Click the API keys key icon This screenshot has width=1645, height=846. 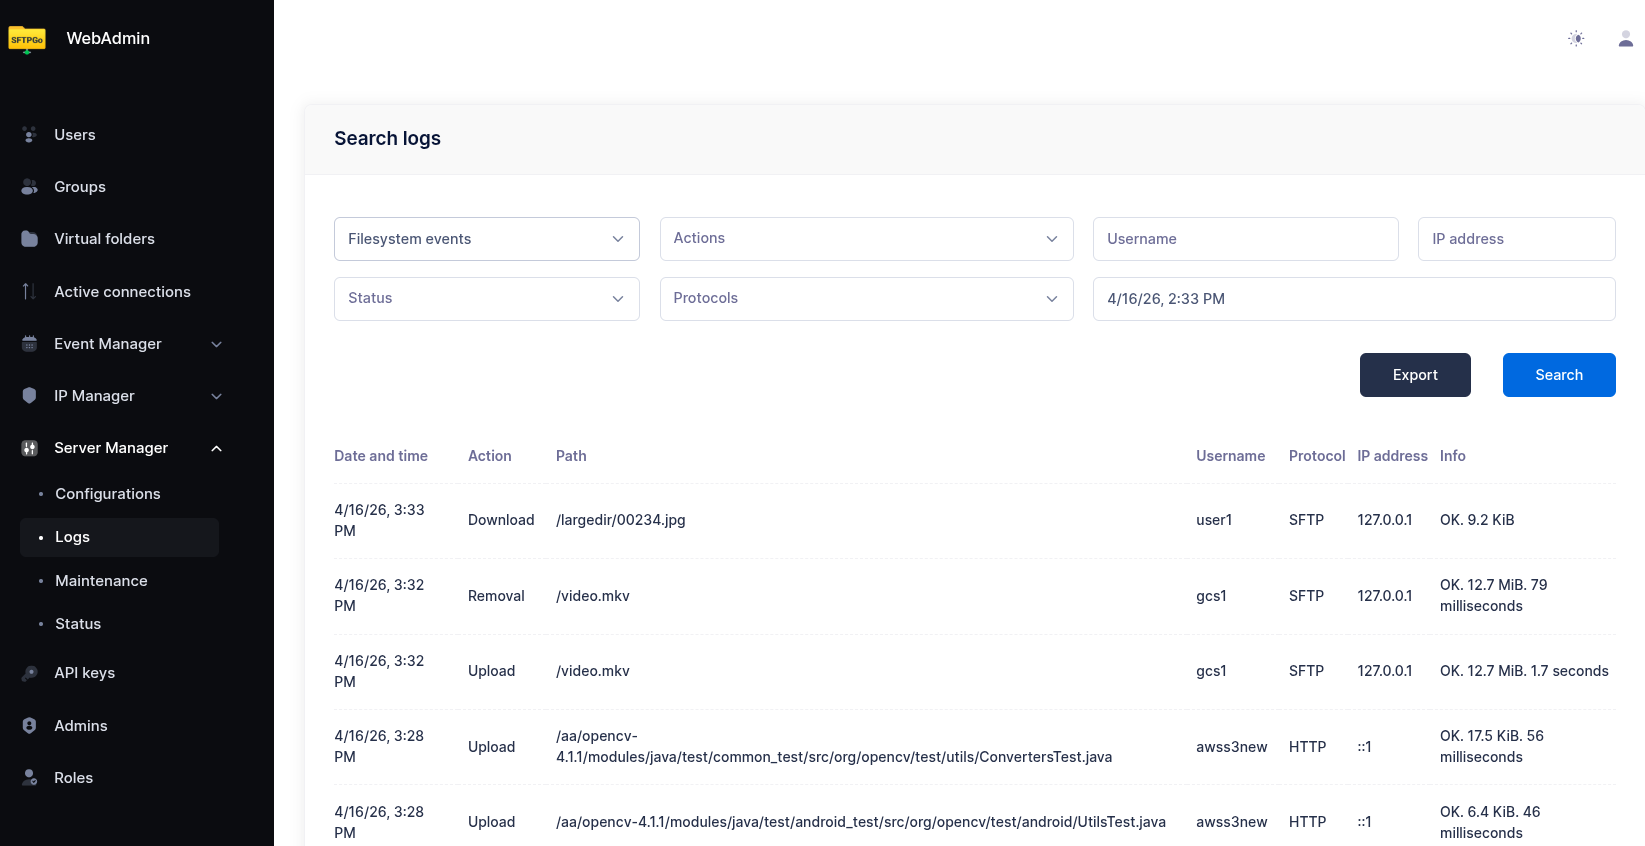point(30,673)
